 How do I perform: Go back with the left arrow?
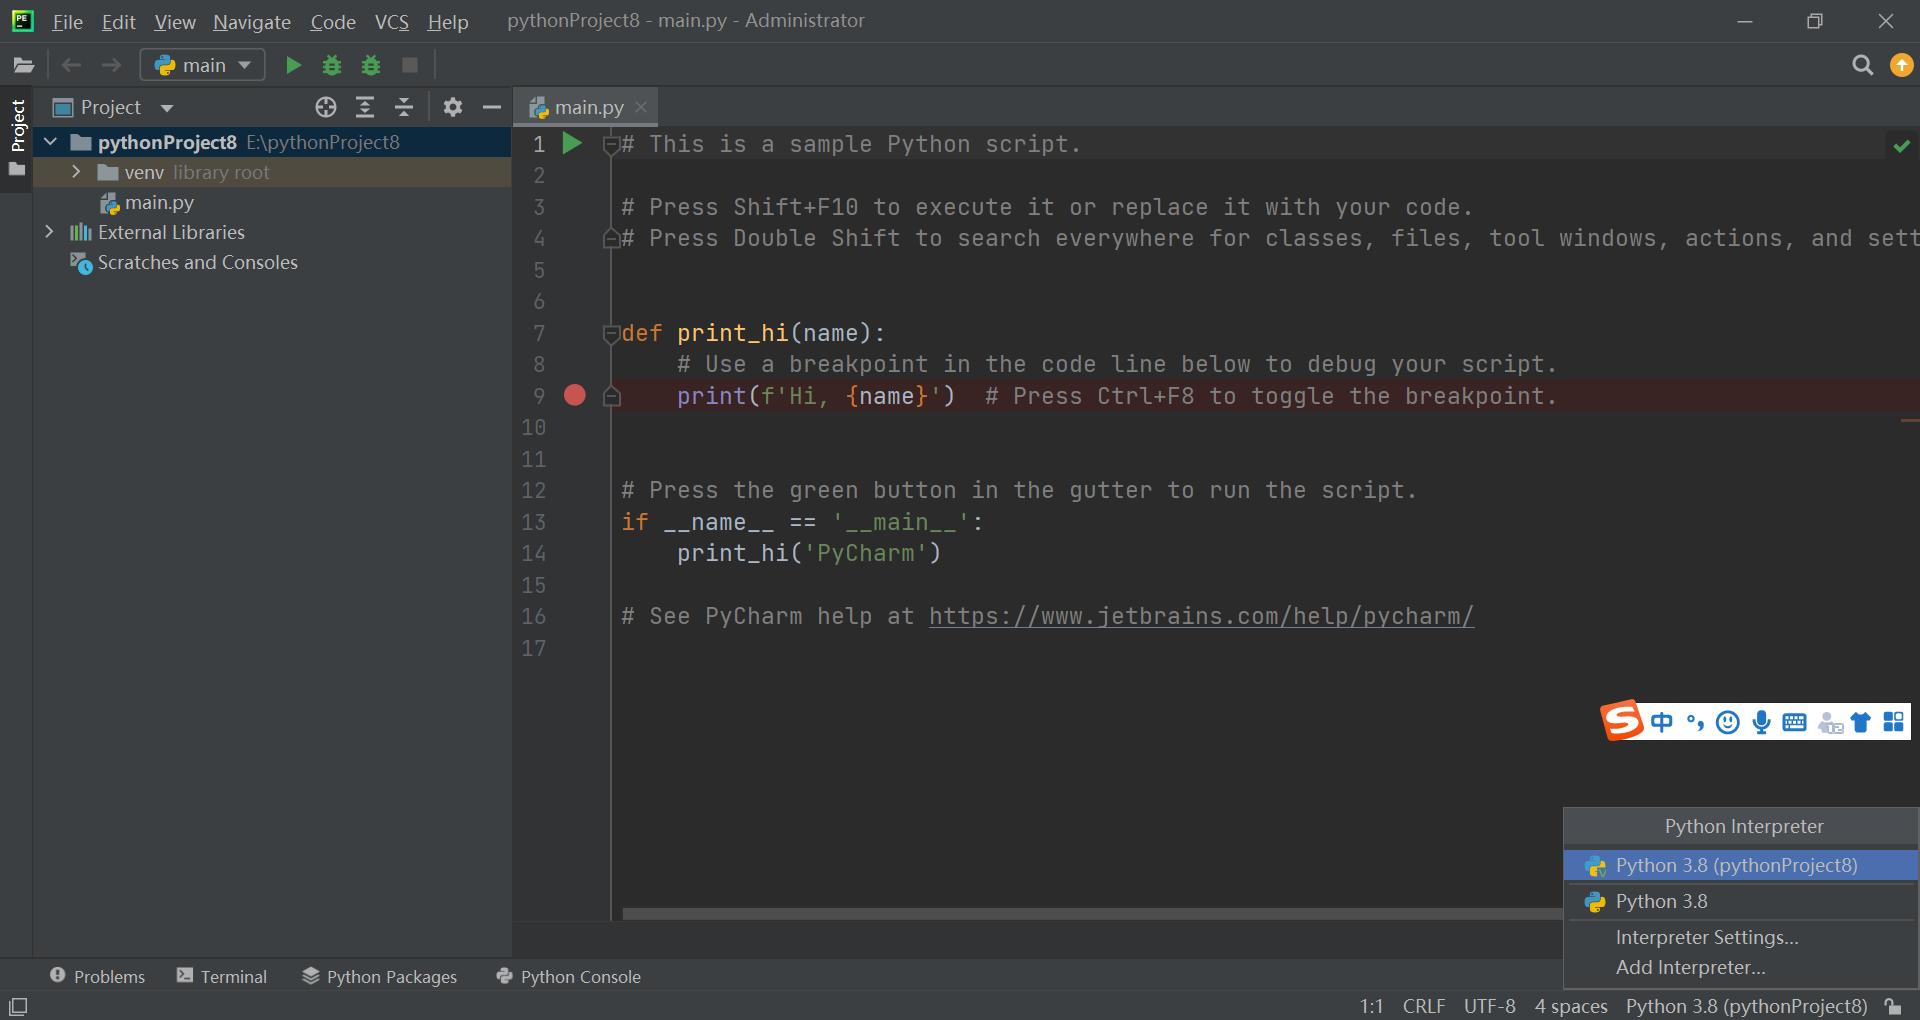(71, 65)
